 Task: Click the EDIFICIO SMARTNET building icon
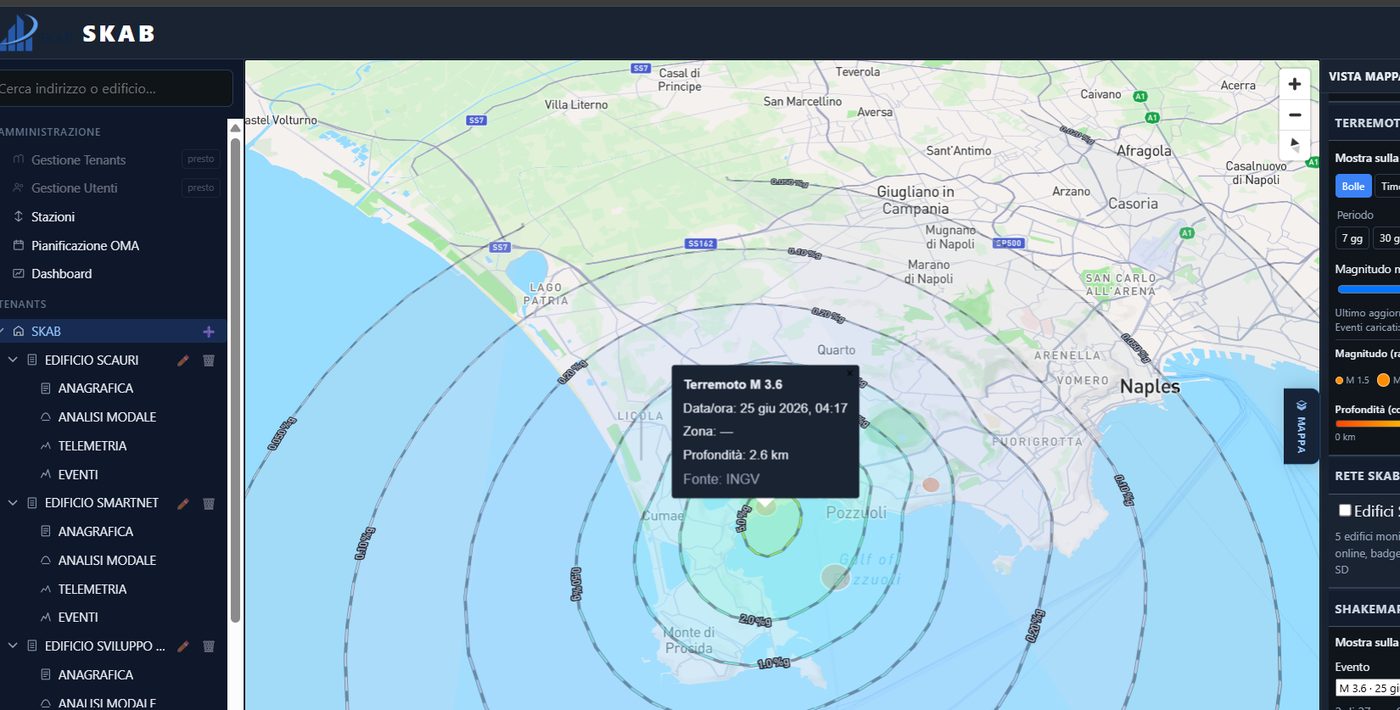[x=32, y=503]
